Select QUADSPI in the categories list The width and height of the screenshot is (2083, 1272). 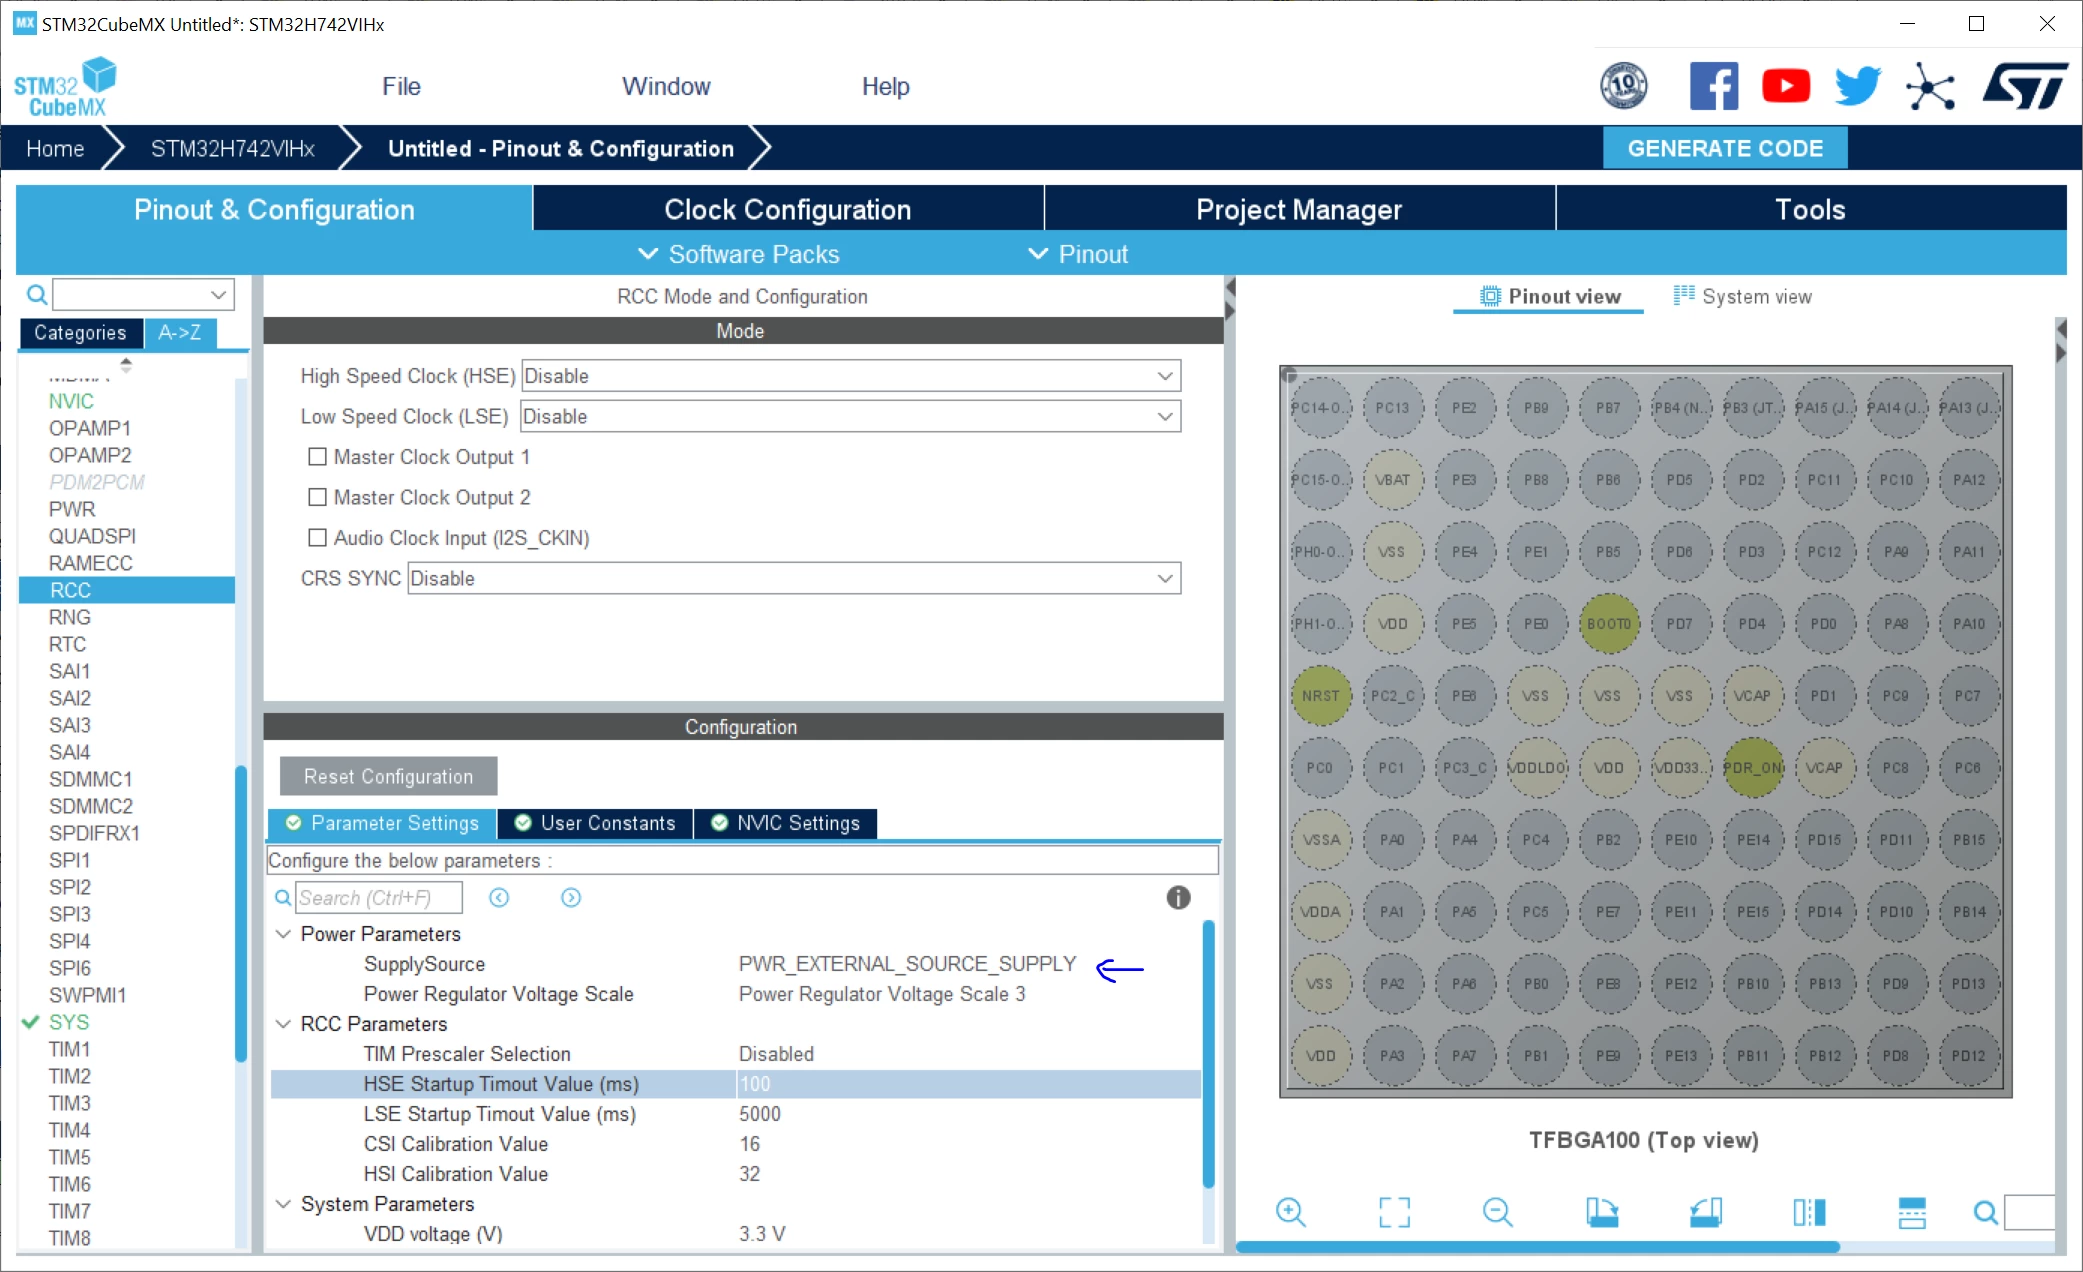(x=92, y=536)
